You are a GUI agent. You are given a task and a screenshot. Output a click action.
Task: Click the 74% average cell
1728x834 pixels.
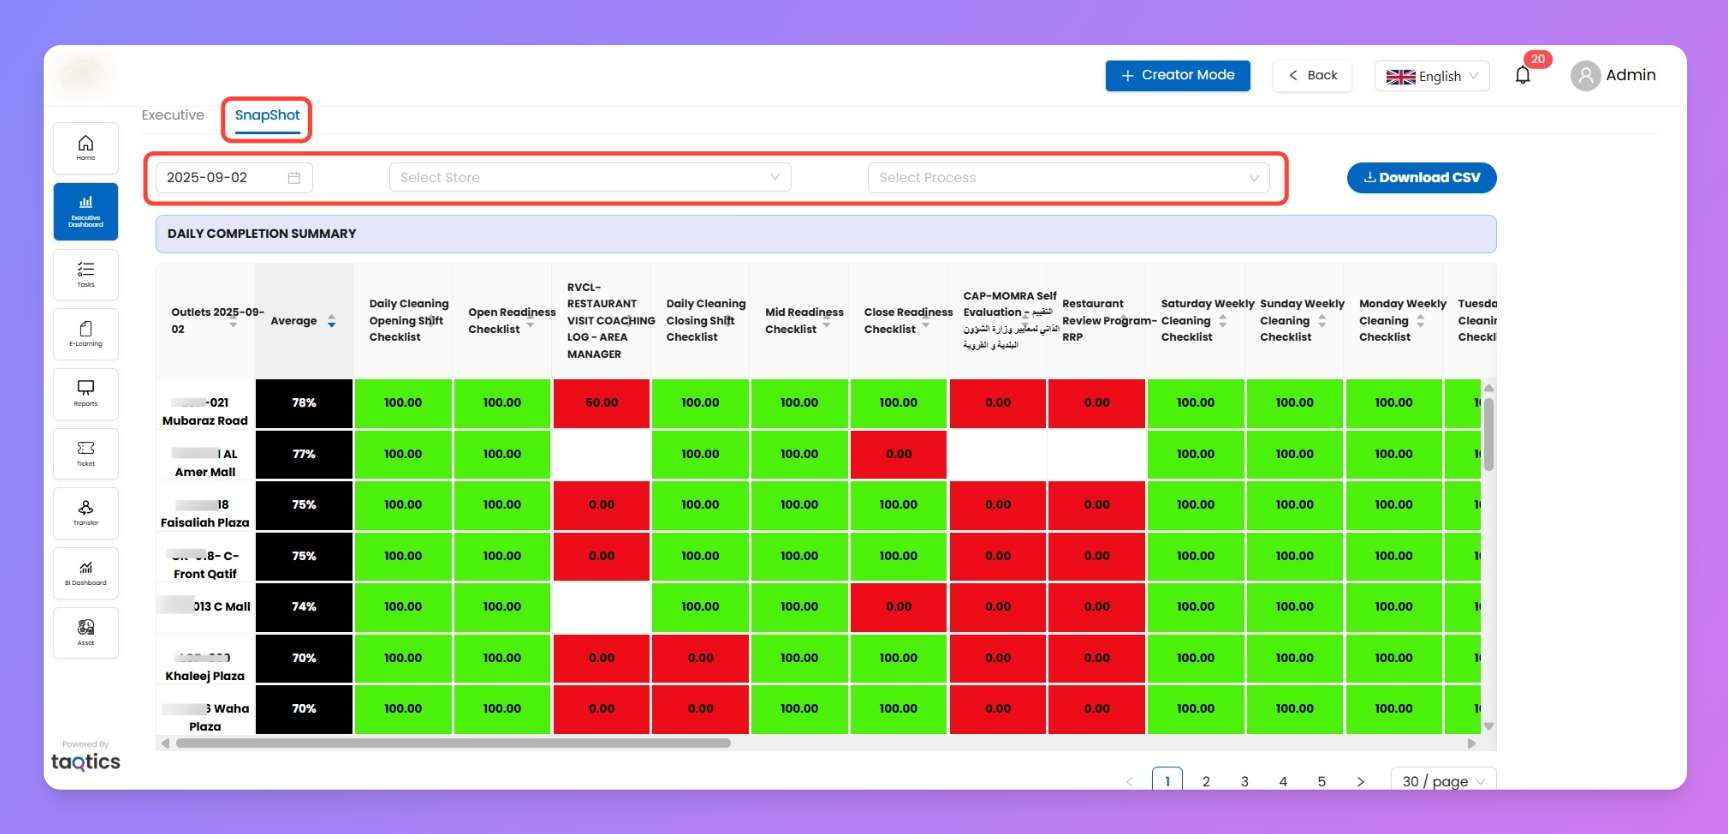tap(304, 607)
